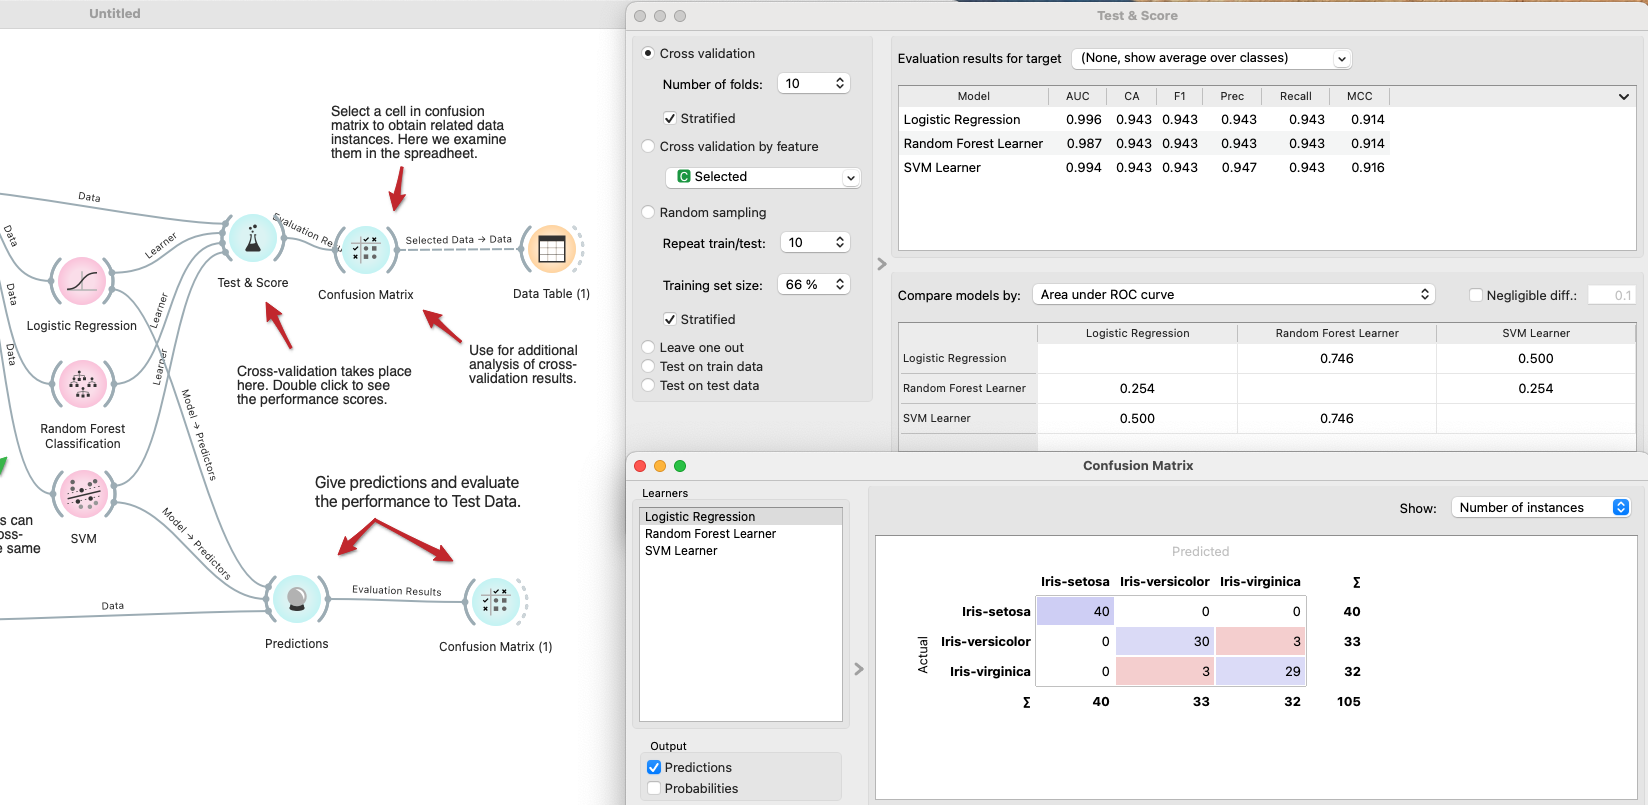Screen dimensions: 1648x805
Task: Open the Show Number of instances dropdown
Action: point(1539,508)
